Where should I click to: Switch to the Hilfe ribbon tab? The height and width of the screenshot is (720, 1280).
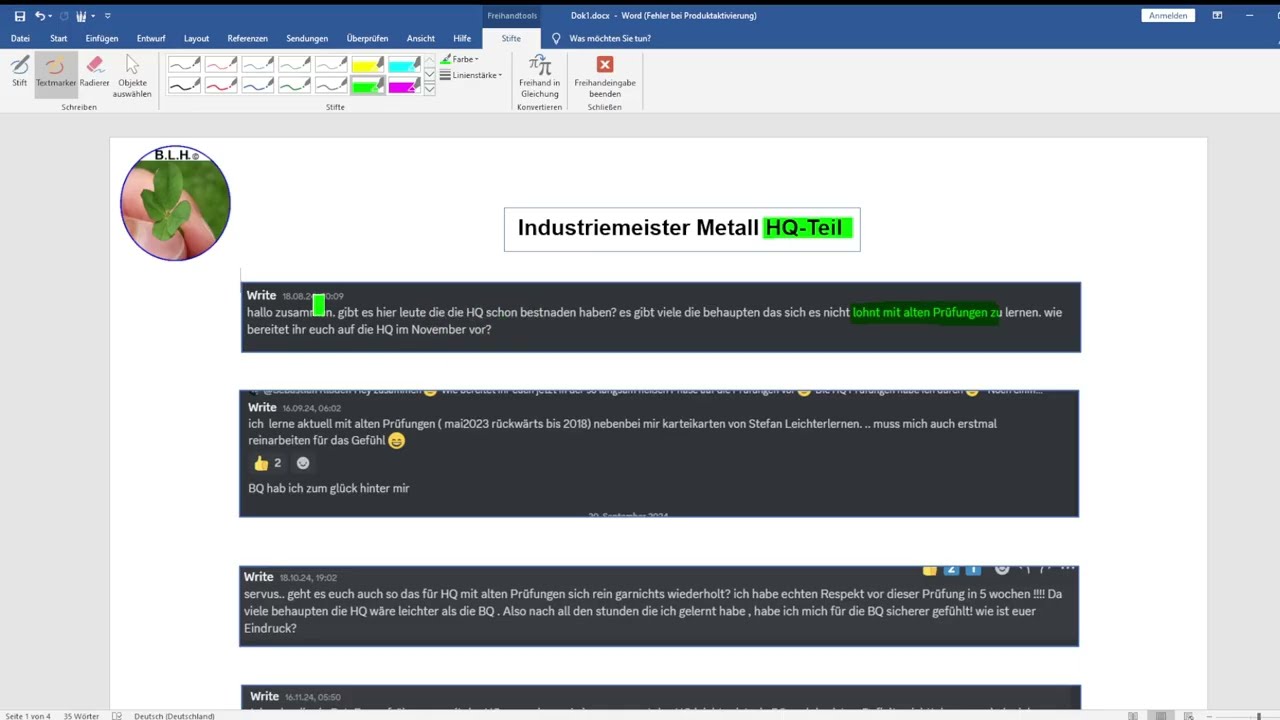point(462,38)
